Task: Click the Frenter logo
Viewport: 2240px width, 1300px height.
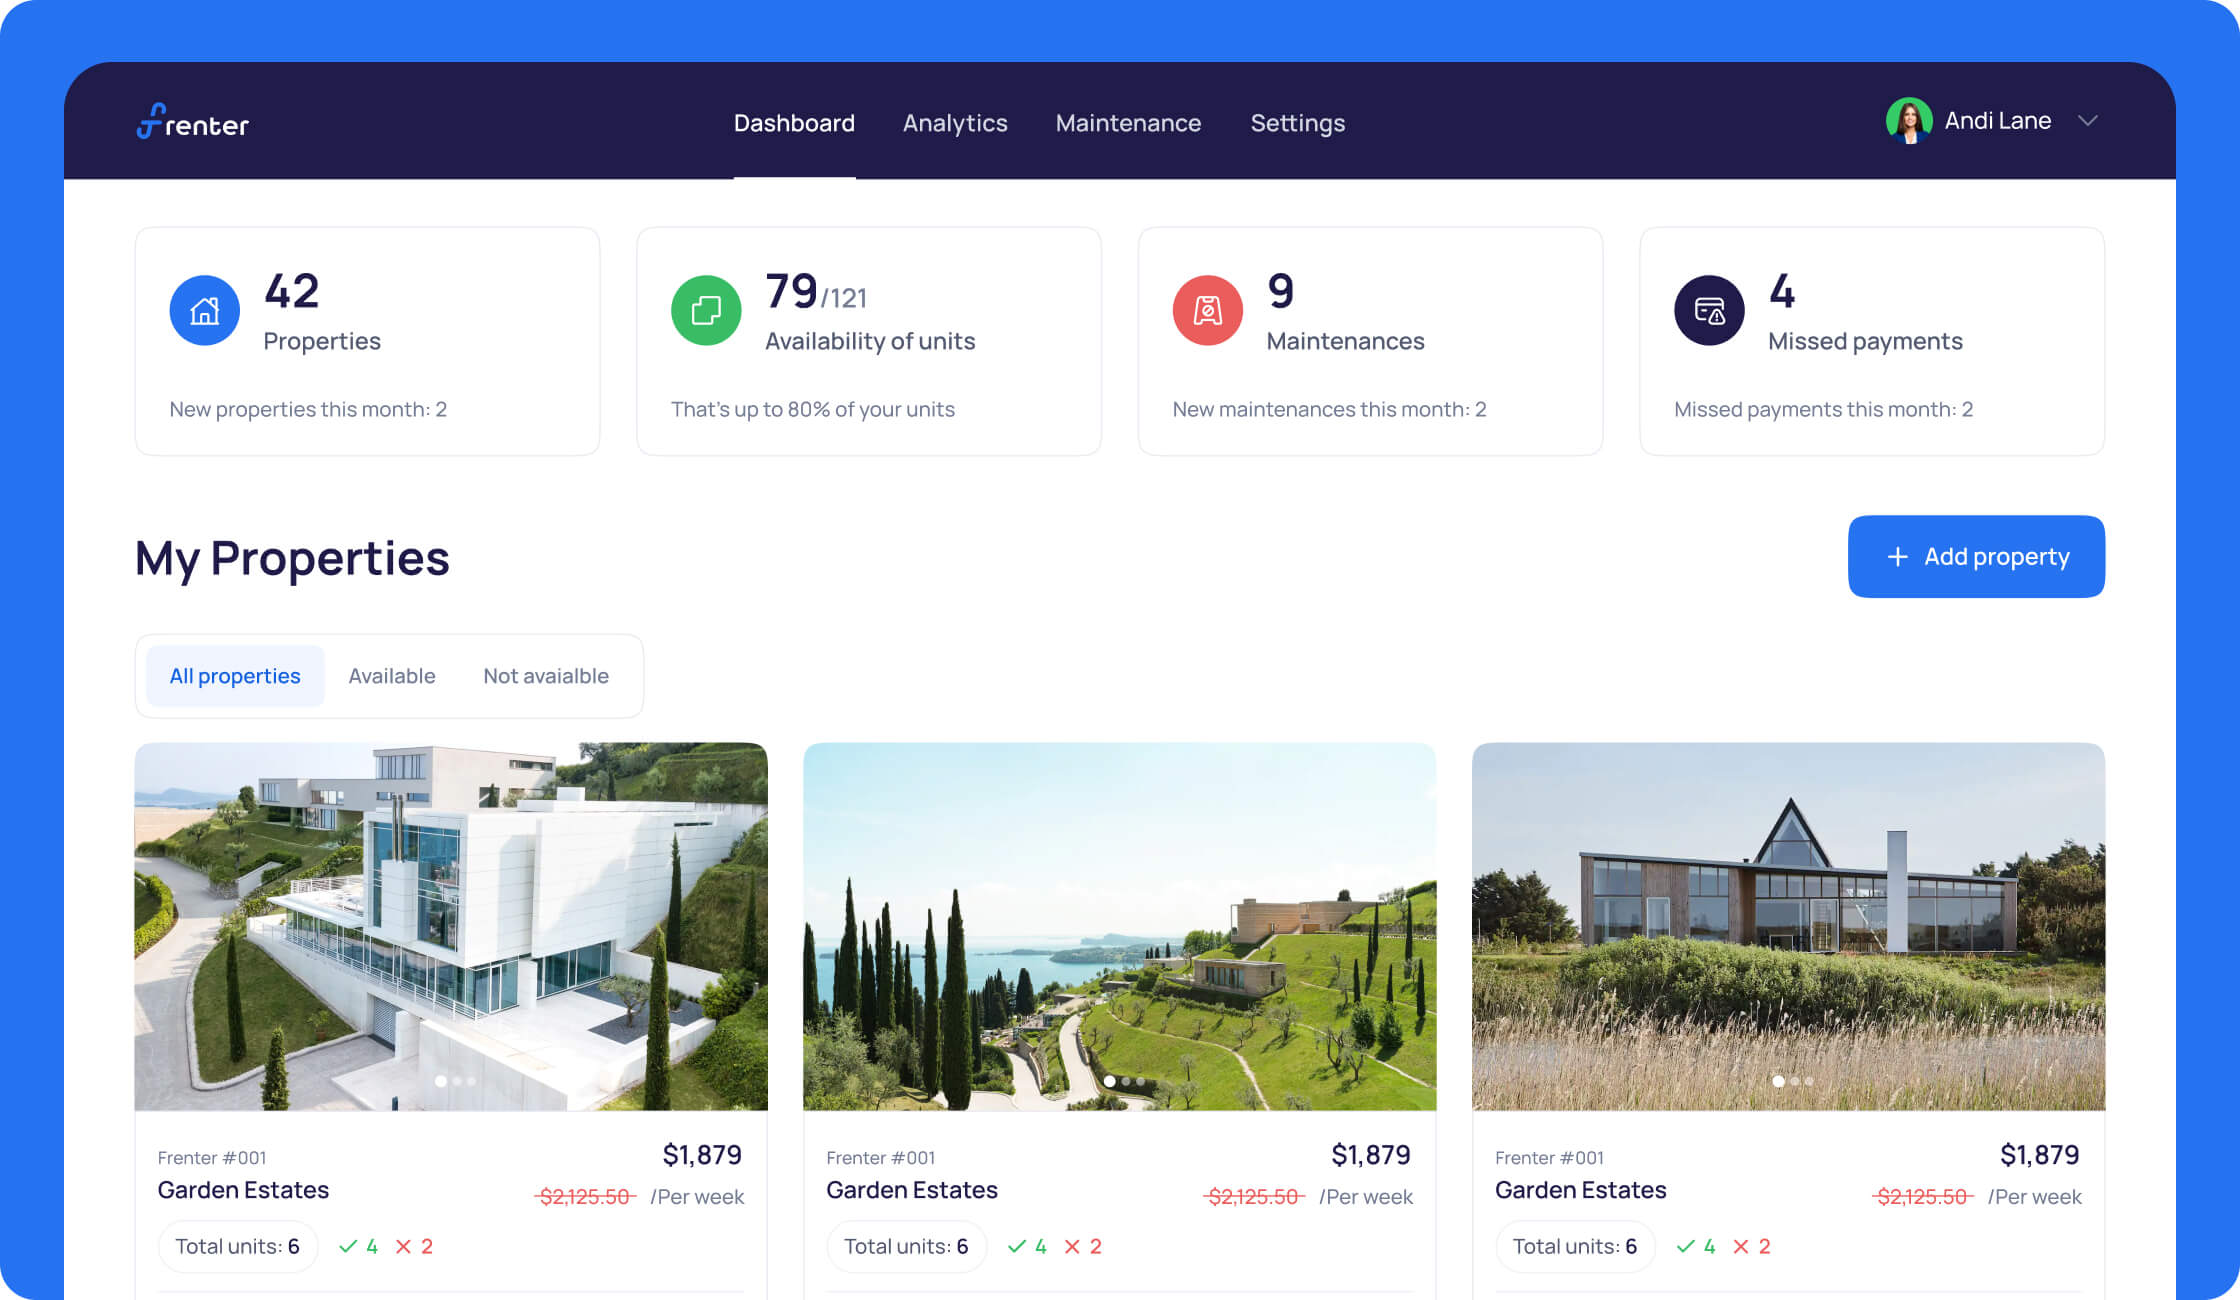Action: (193, 122)
